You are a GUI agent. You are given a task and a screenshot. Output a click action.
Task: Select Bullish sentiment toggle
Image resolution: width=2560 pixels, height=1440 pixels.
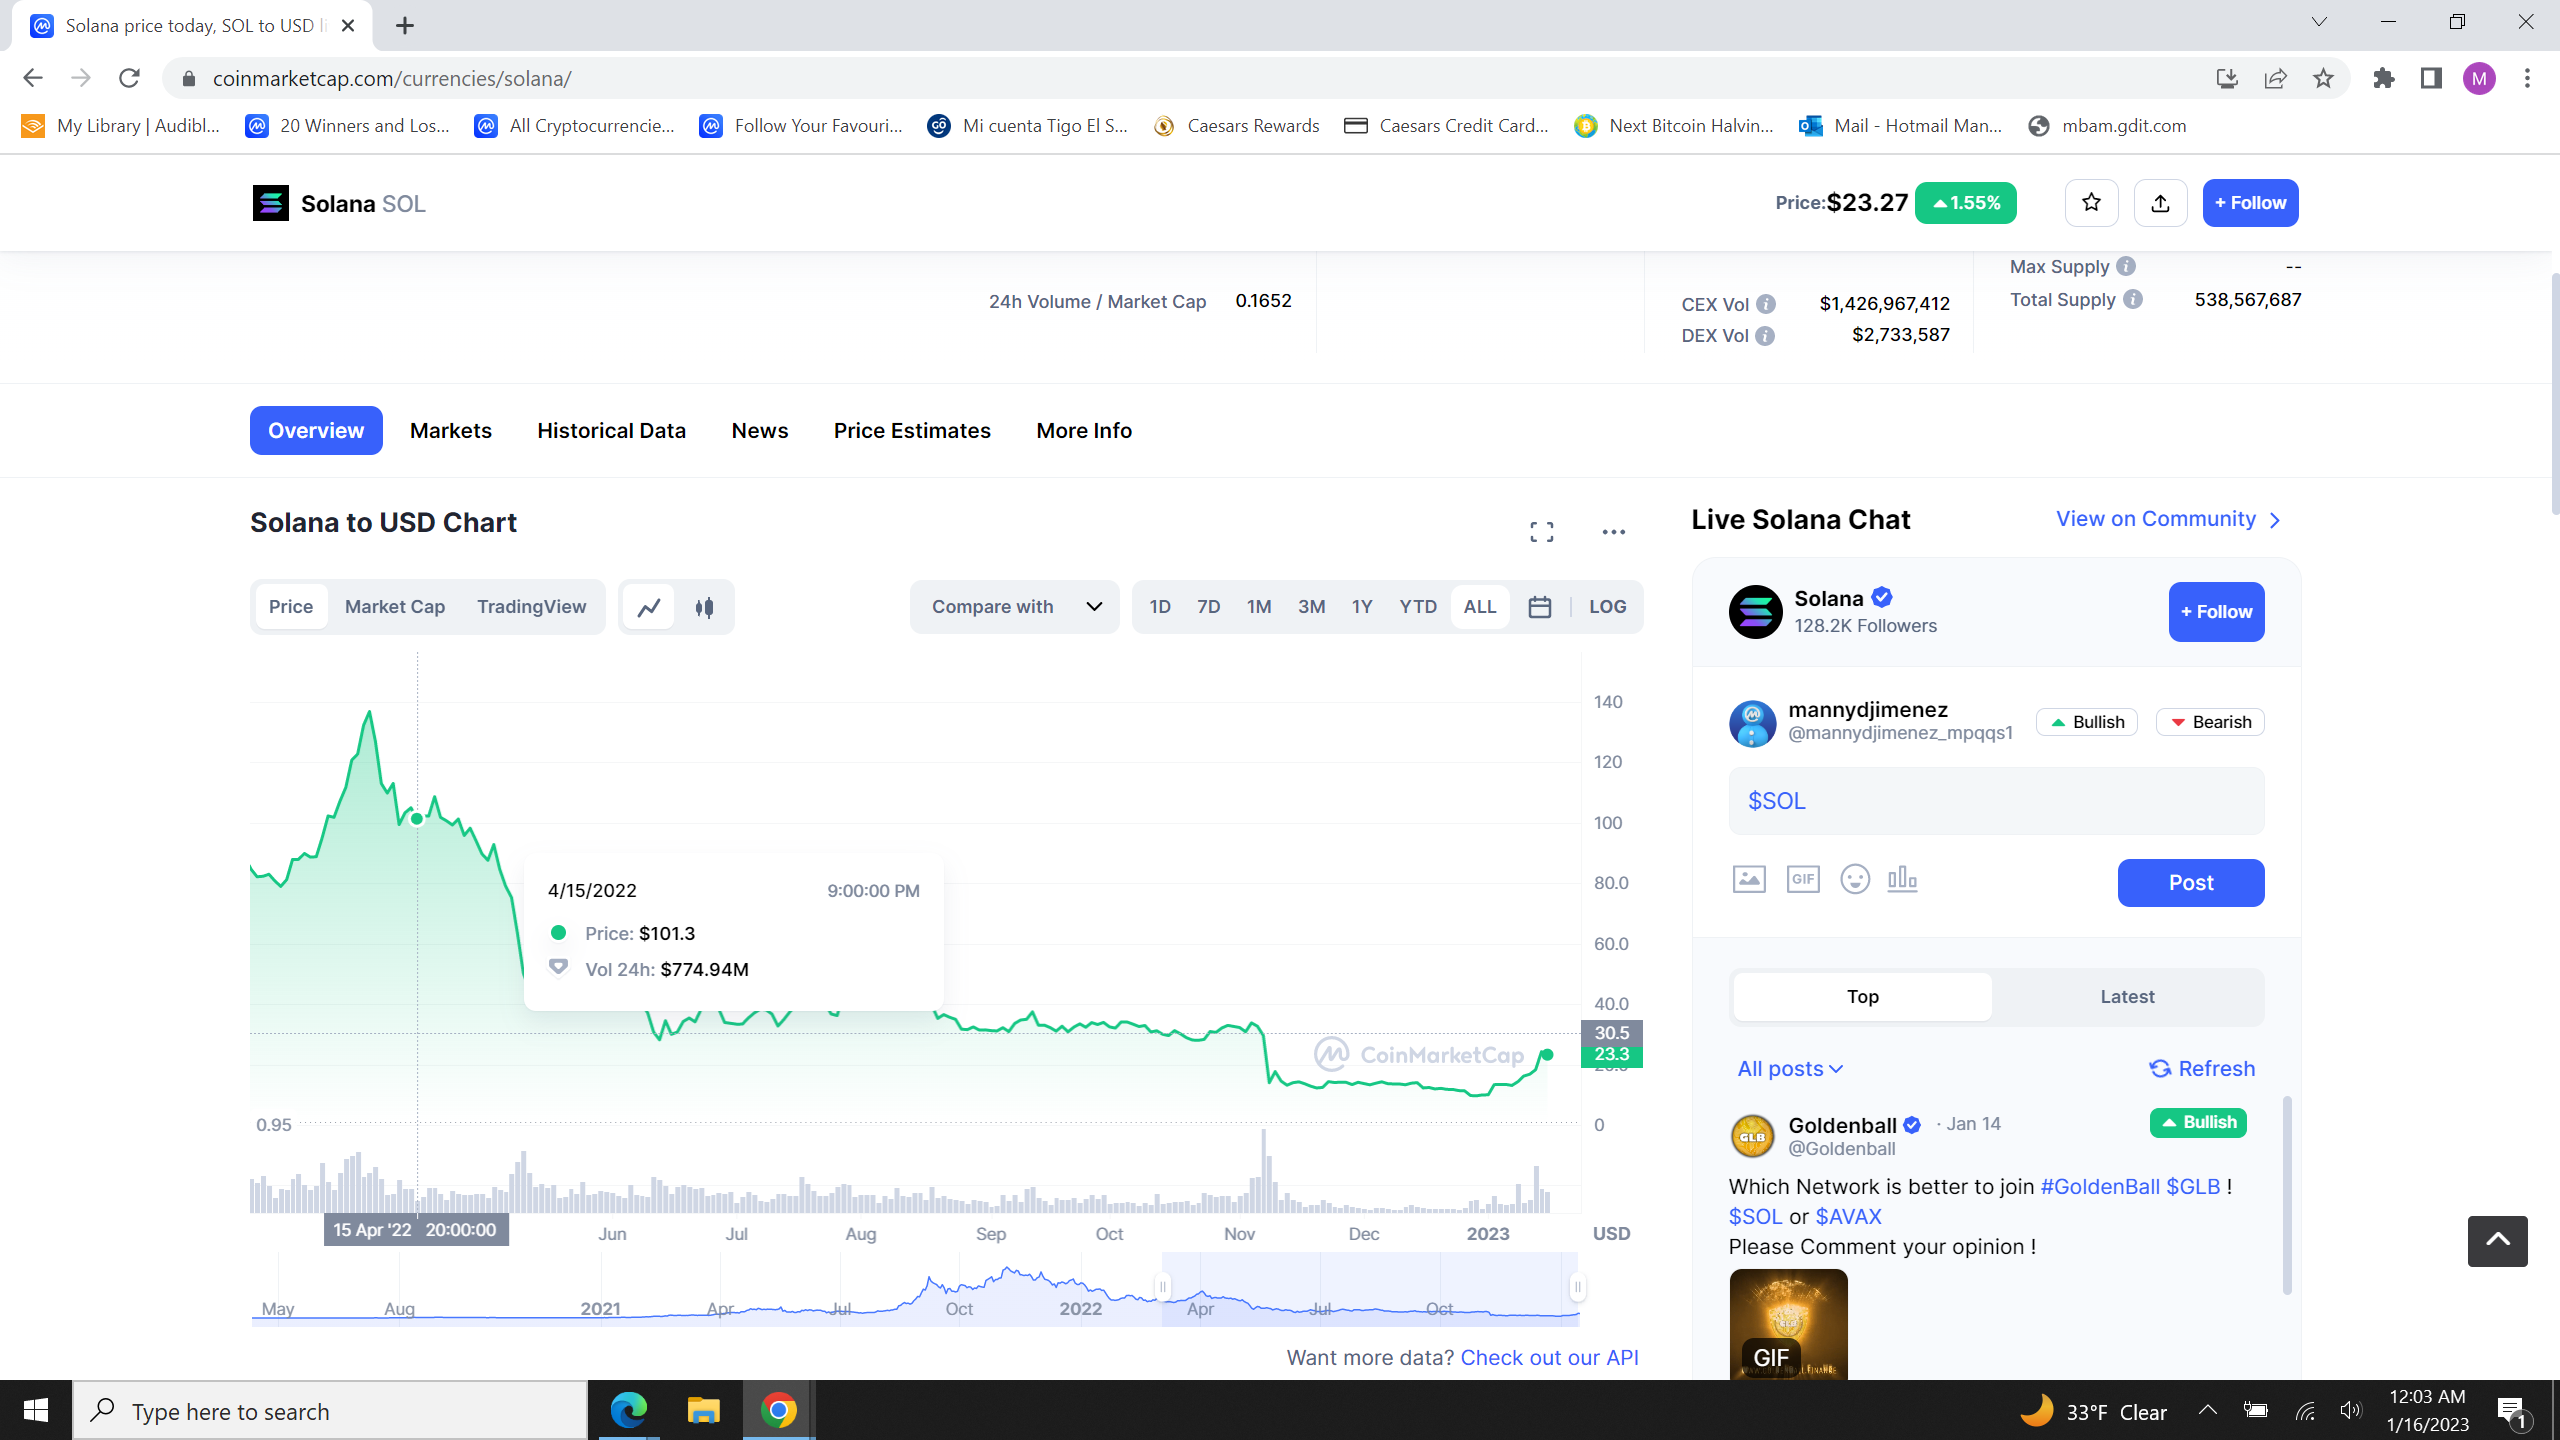2087,722
